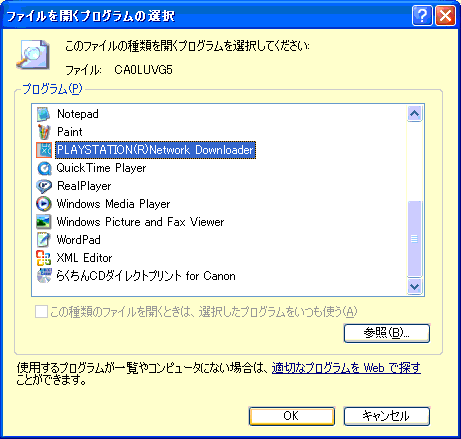The height and width of the screenshot is (439, 461).
Task: Open the 適切なプログラムを Web で探す link
Action: pos(346,368)
